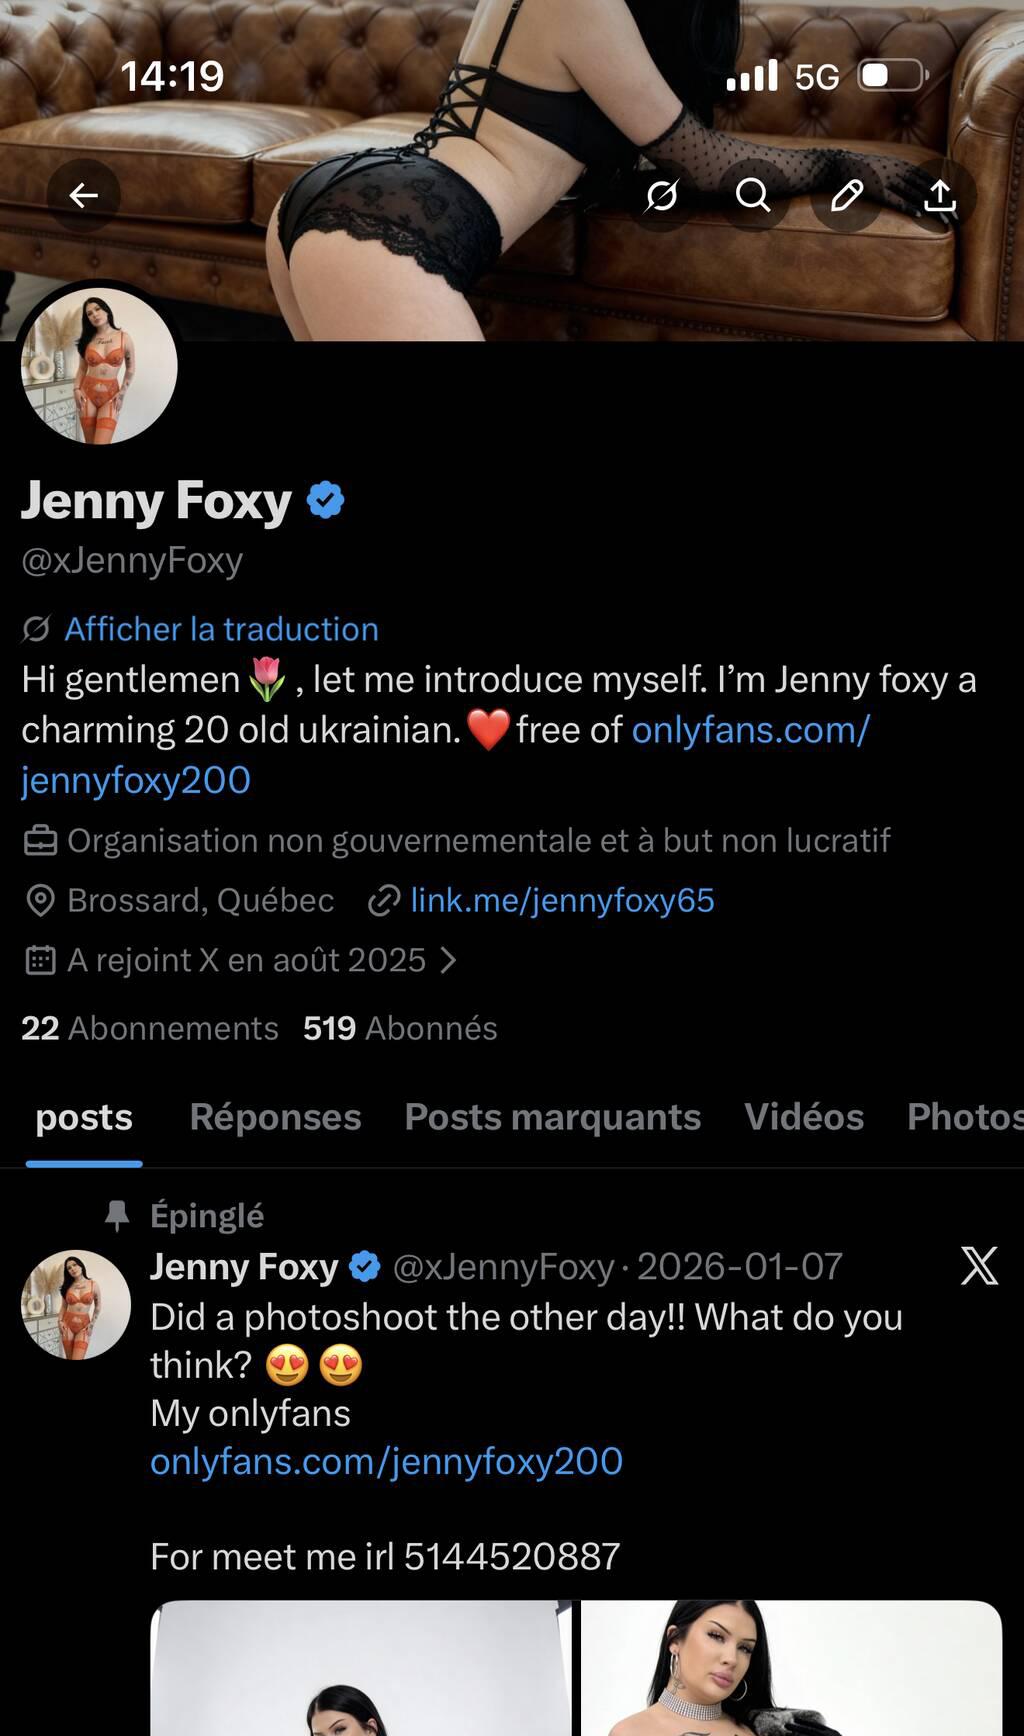Tap the X logo on pinned post
Image resolution: width=1024 pixels, height=1736 pixels.
979,1266
